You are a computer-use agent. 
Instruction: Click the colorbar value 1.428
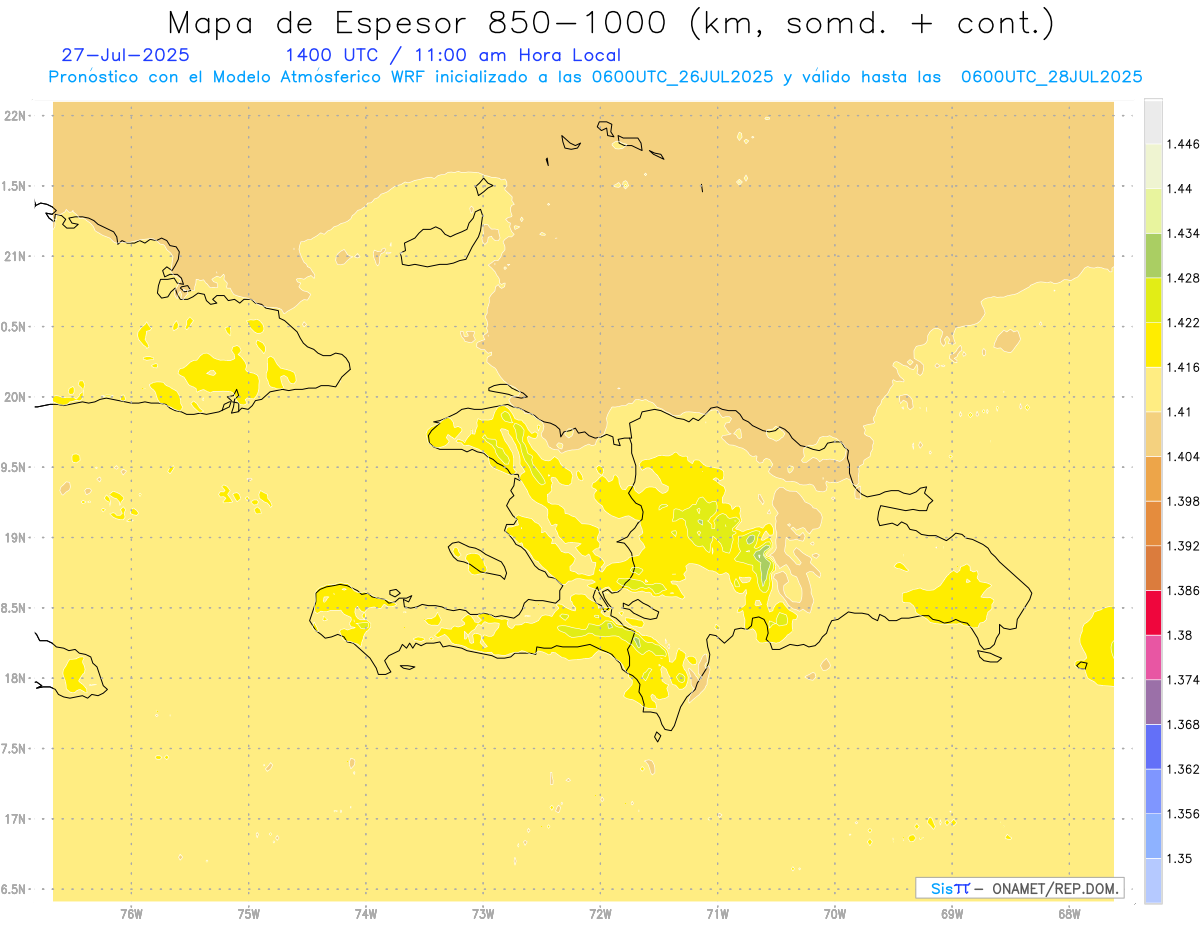[1185, 278]
